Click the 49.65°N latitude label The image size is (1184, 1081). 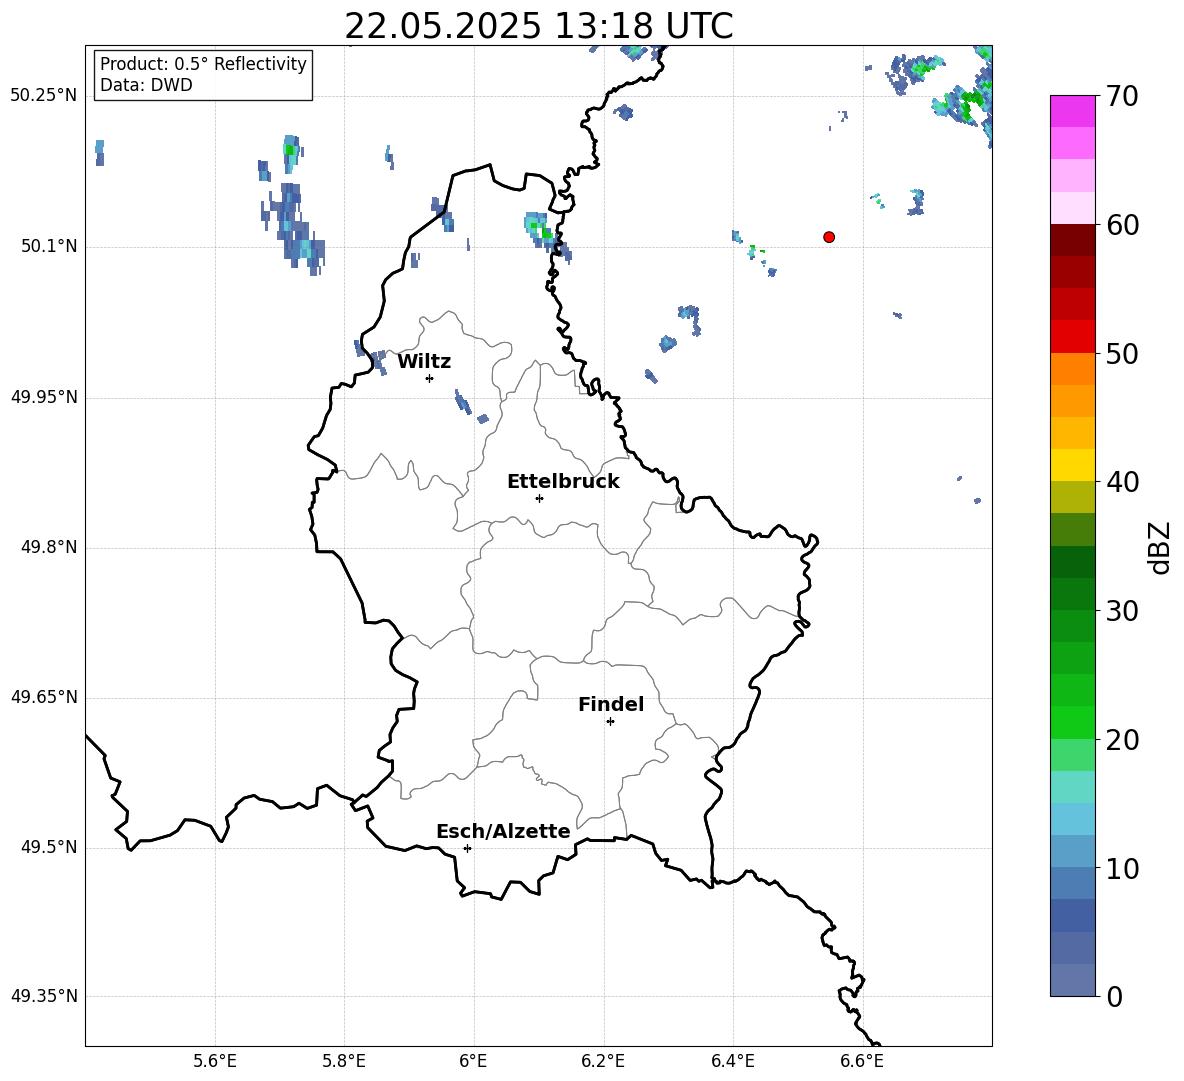point(44,697)
